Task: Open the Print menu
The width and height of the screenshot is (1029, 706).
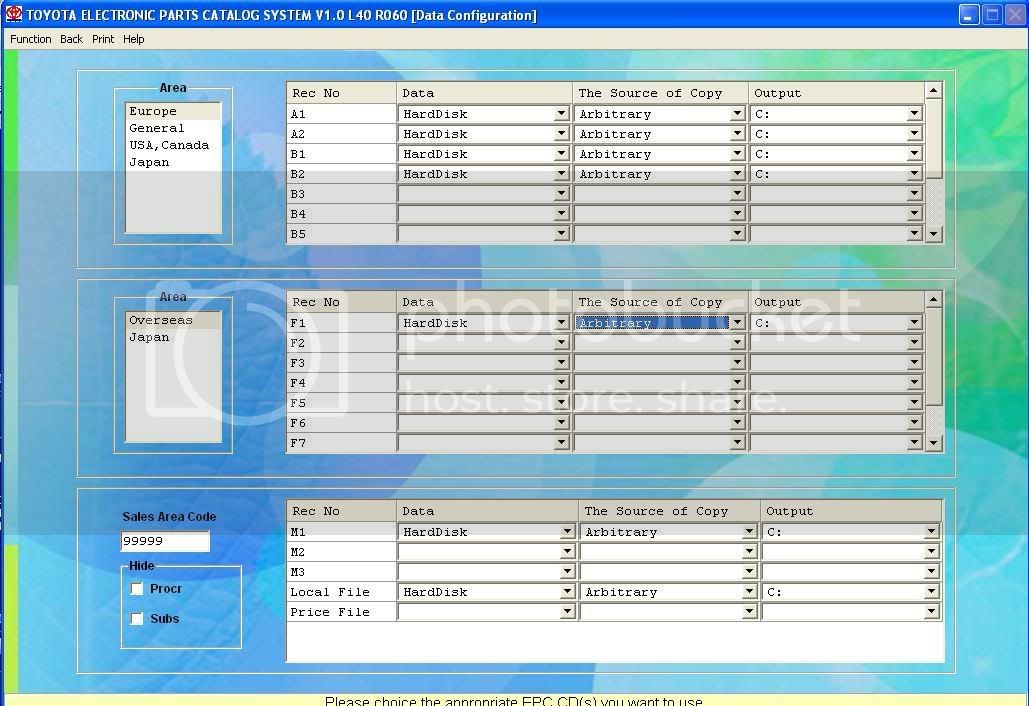Action: pos(103,39)
